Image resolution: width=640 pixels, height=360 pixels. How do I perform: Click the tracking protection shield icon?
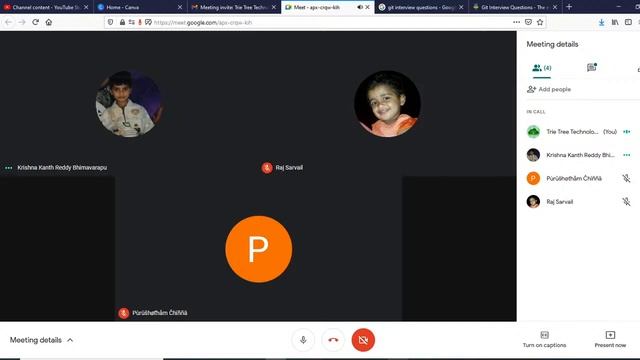click(110, 22)
